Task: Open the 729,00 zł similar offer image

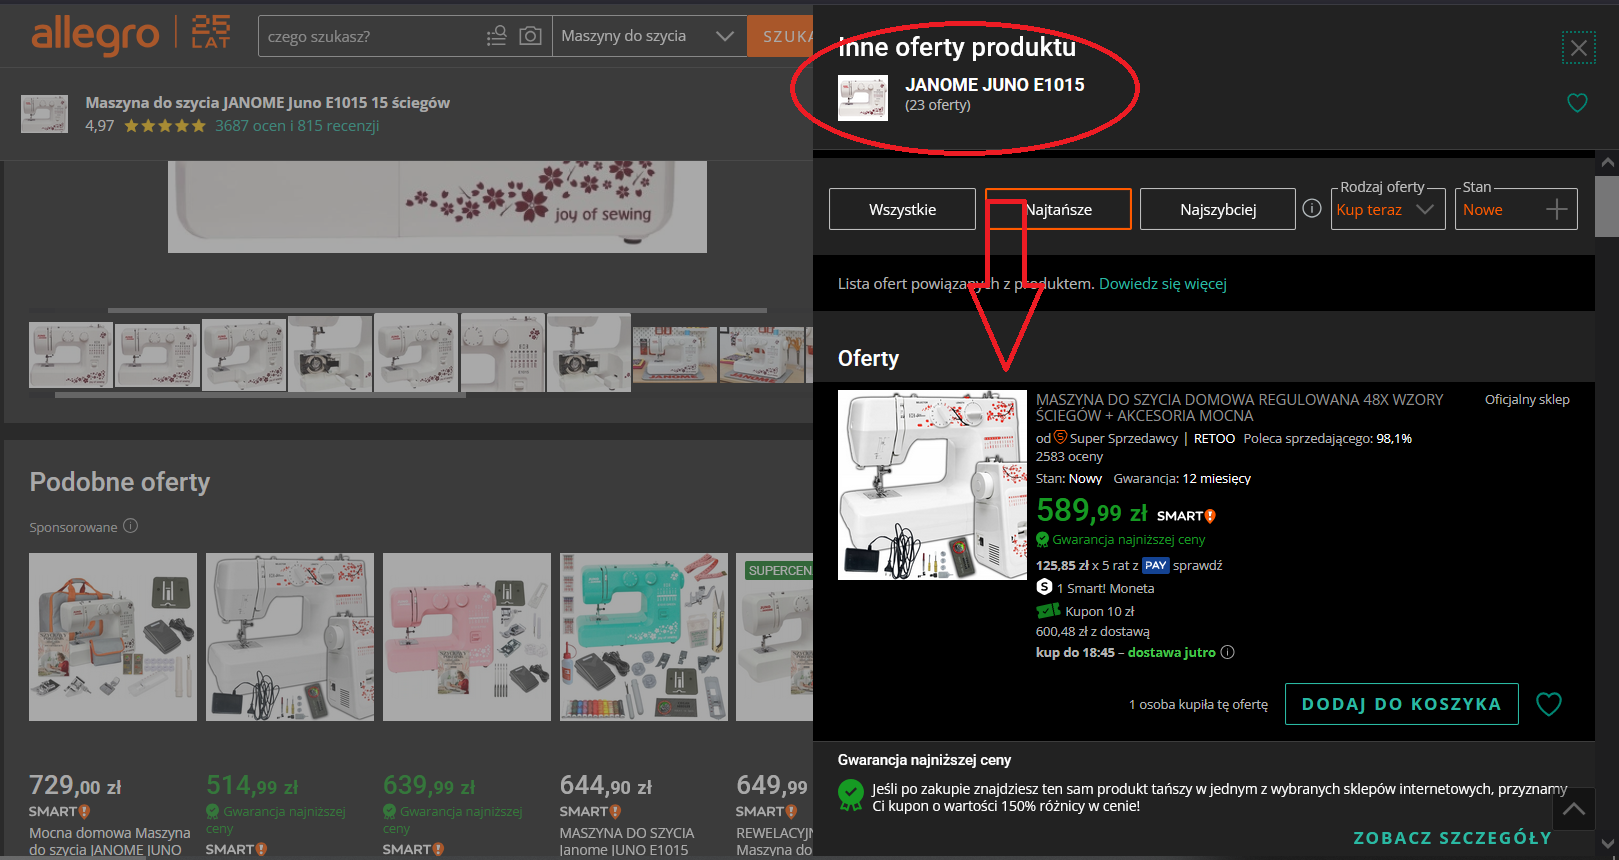Action: click(113, 637)
